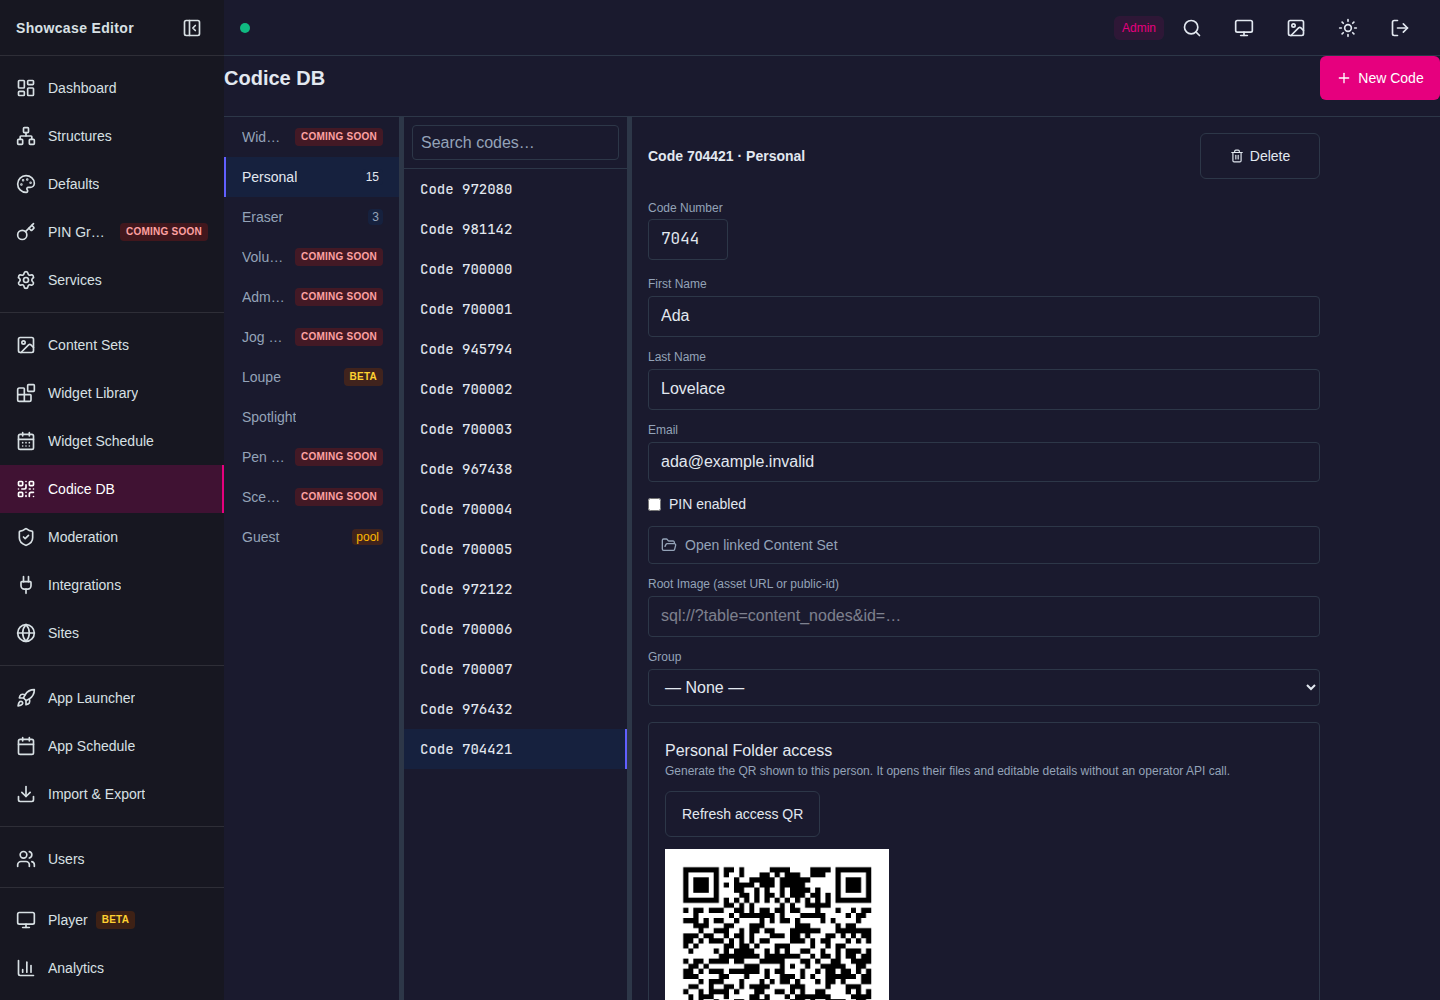Screen dimensions: 1440x1000
Task: Click the monitor display icon in header
Action: coord(1244,28)
